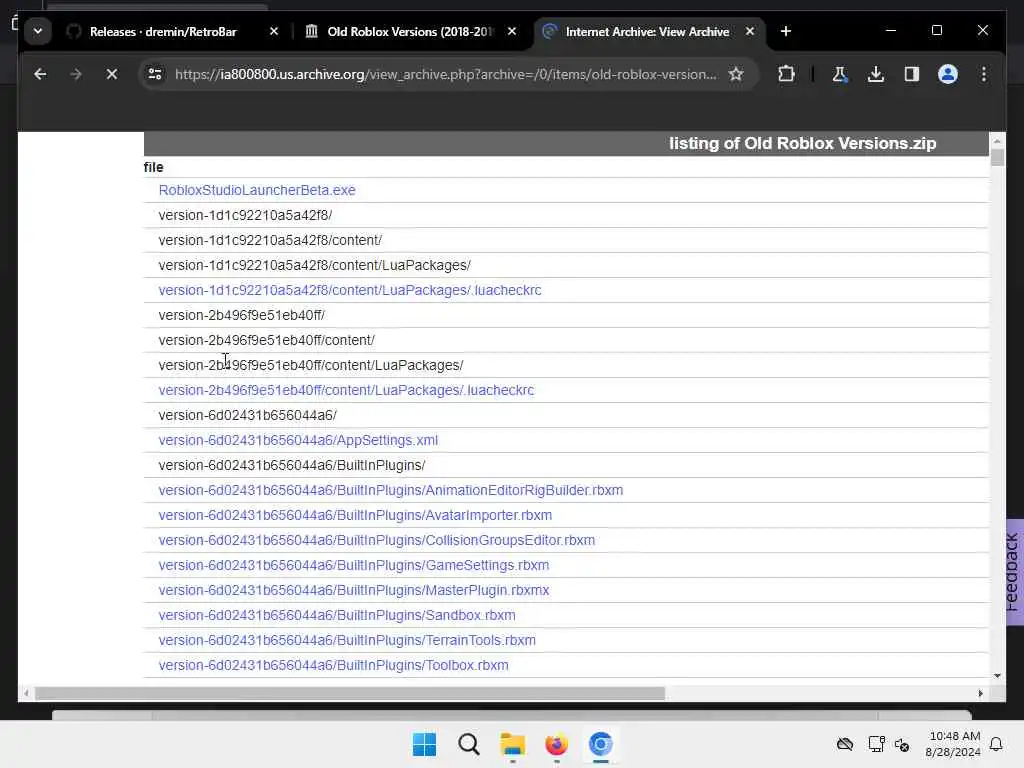This screenshot has height=768, width=1024.
Task: Open TerrainTools.rbxm link
Action: click(x=347, y=640)
